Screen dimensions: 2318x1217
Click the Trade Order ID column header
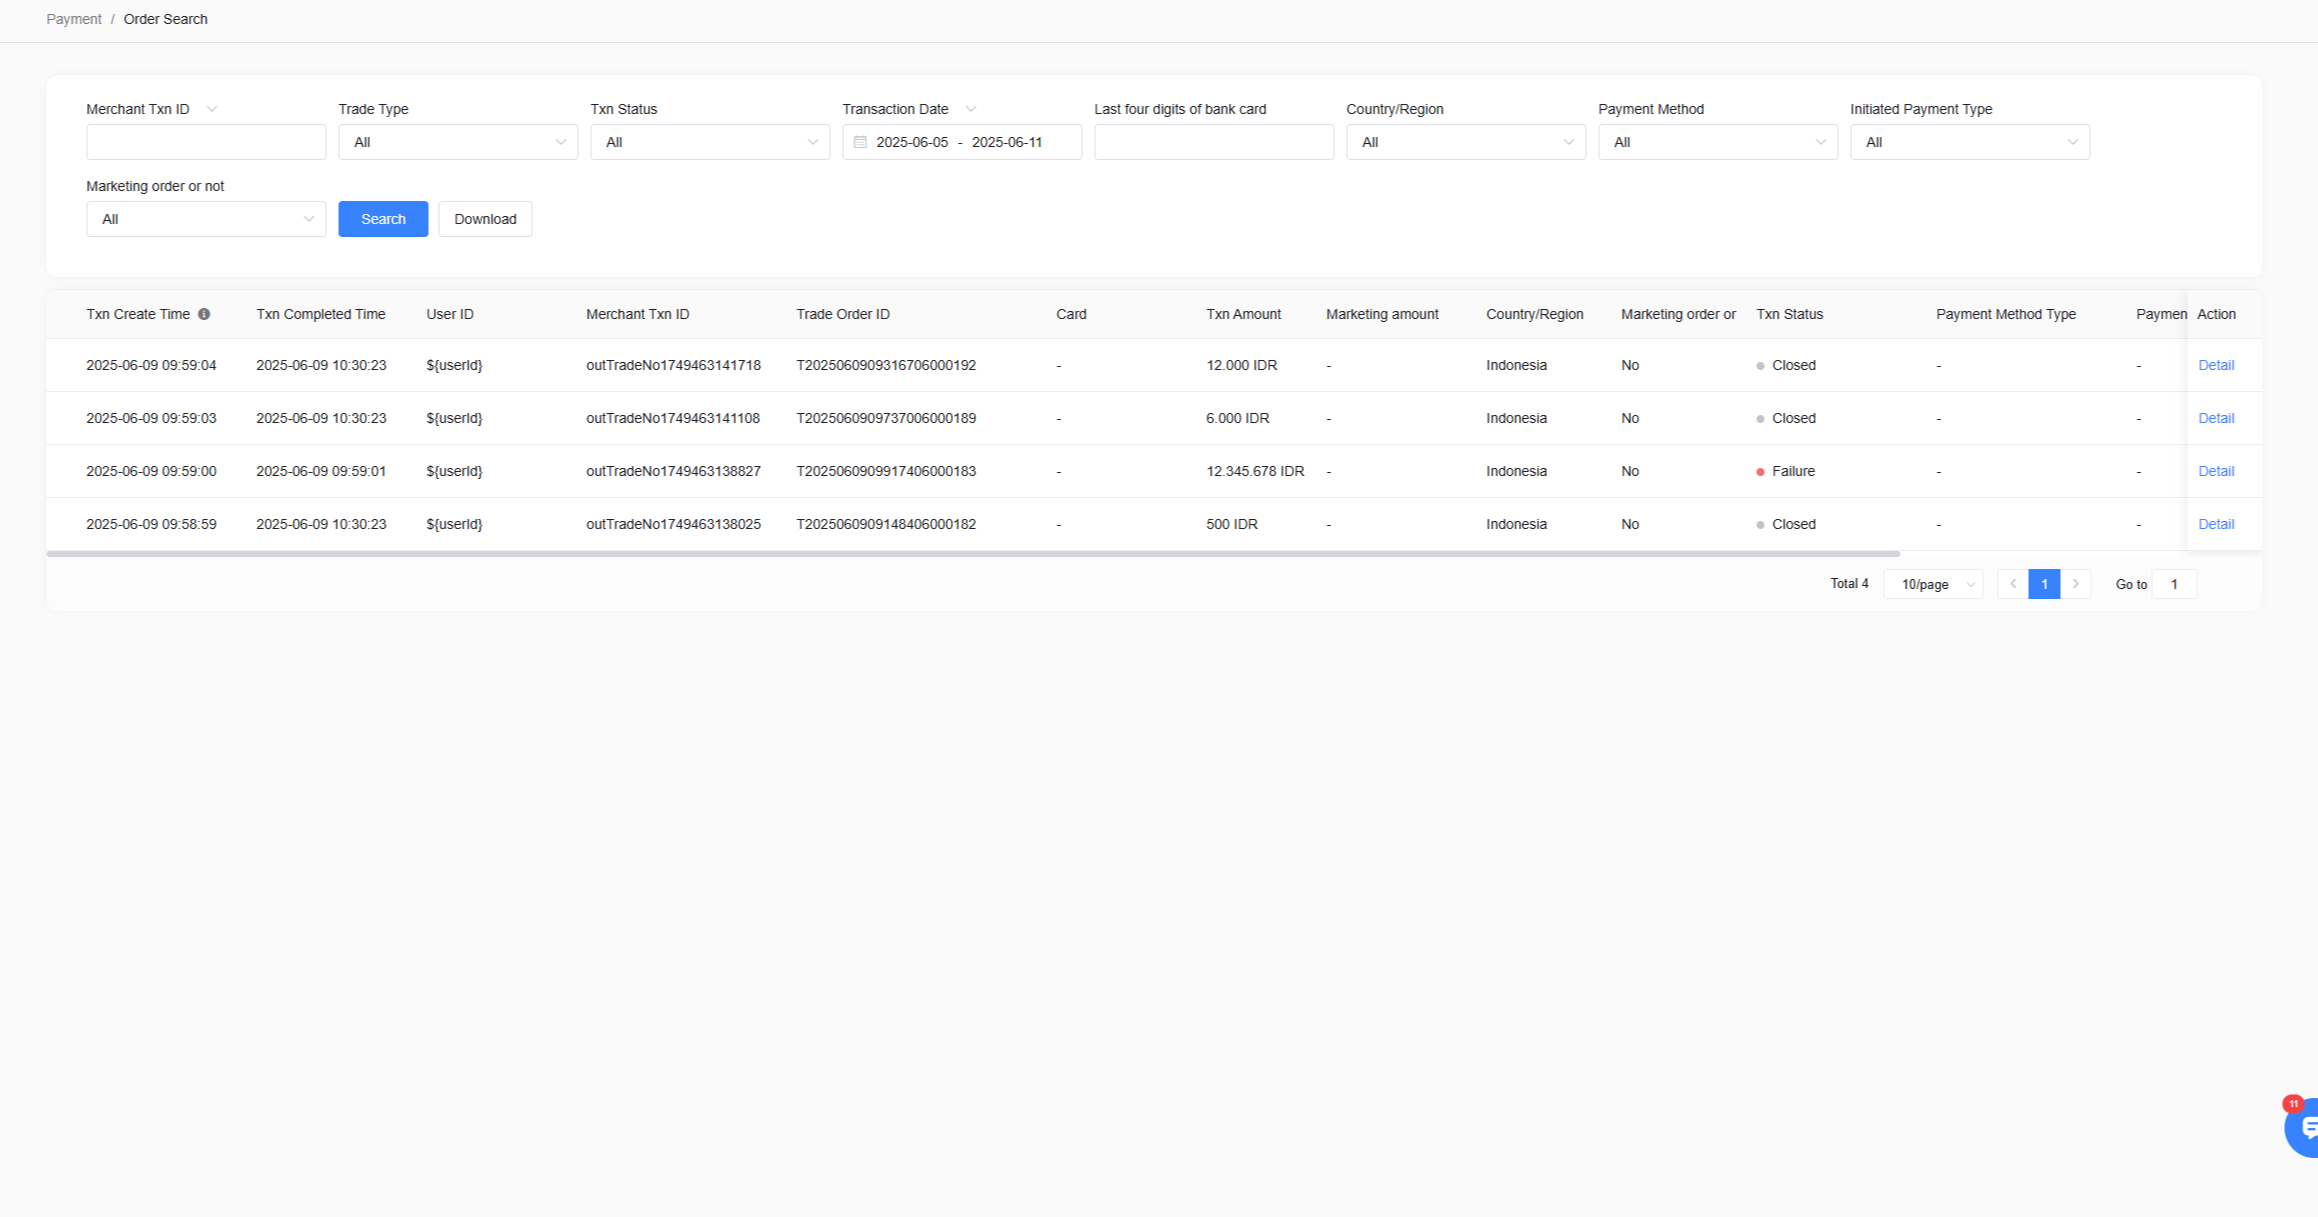(x=843, y=314)
